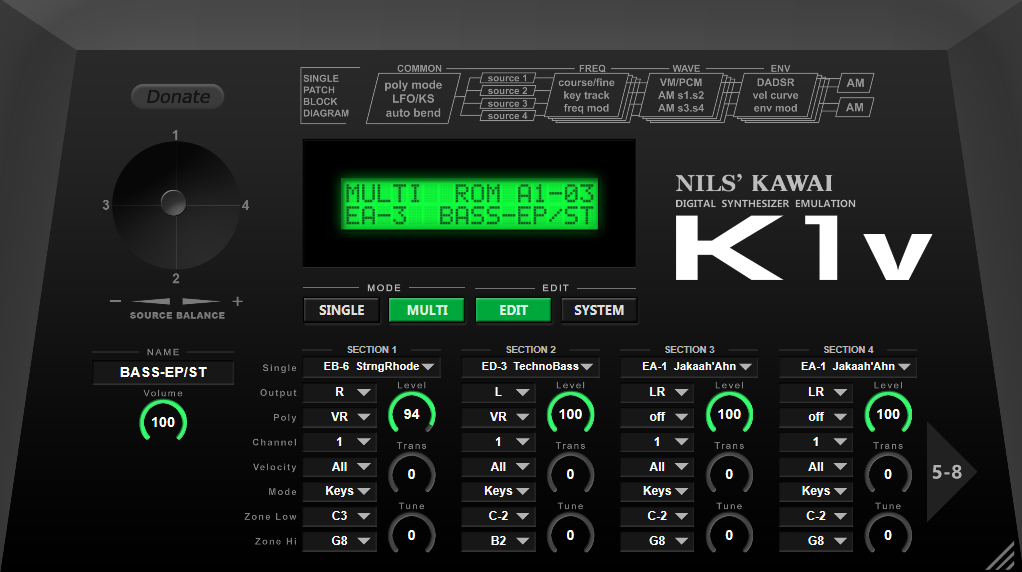Expand Section 3 Poly dropdown
The height and width of the screenshot is (572, 1022).
tap(657, 417)
